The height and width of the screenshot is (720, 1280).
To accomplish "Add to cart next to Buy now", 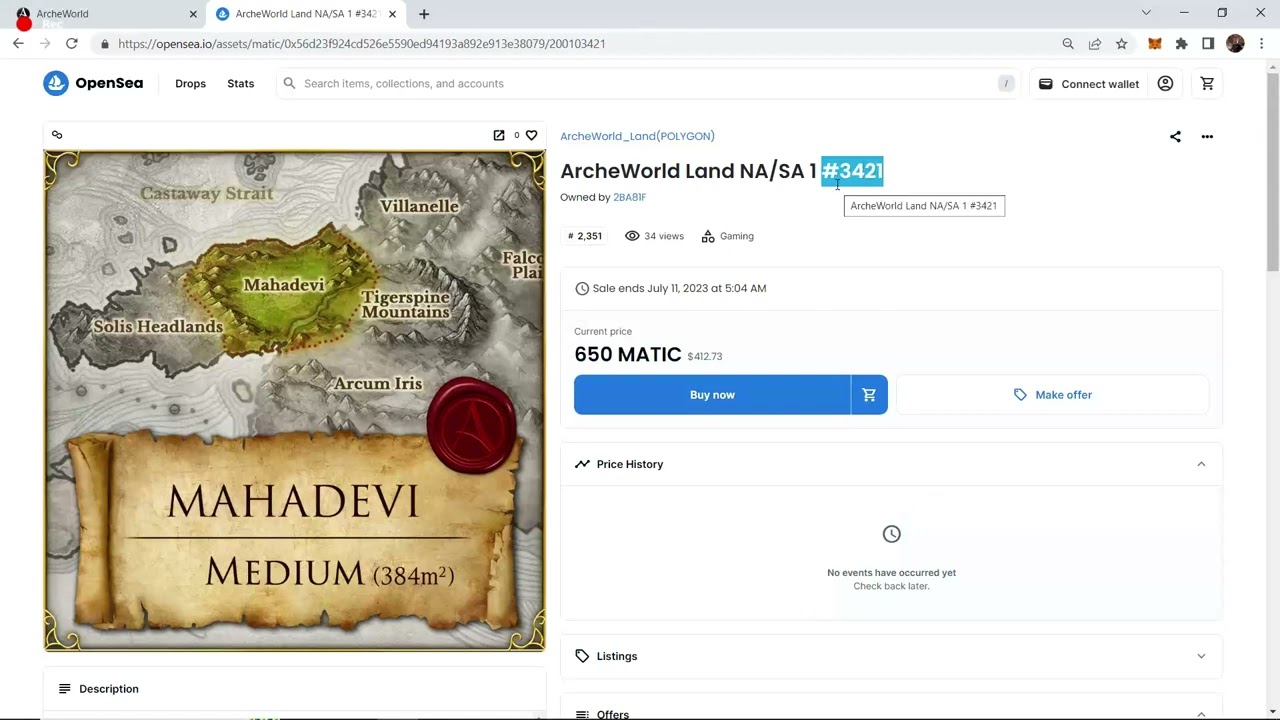I will point(869,395).
